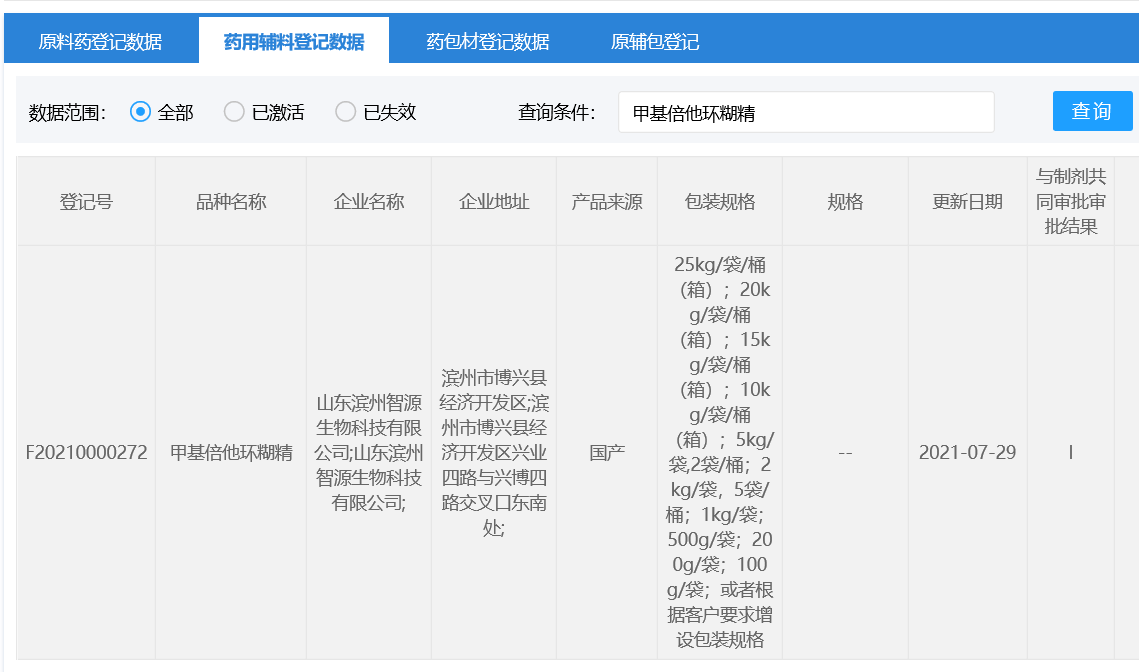Select the 原辅包登记 tab

click(x=657, y=40)
